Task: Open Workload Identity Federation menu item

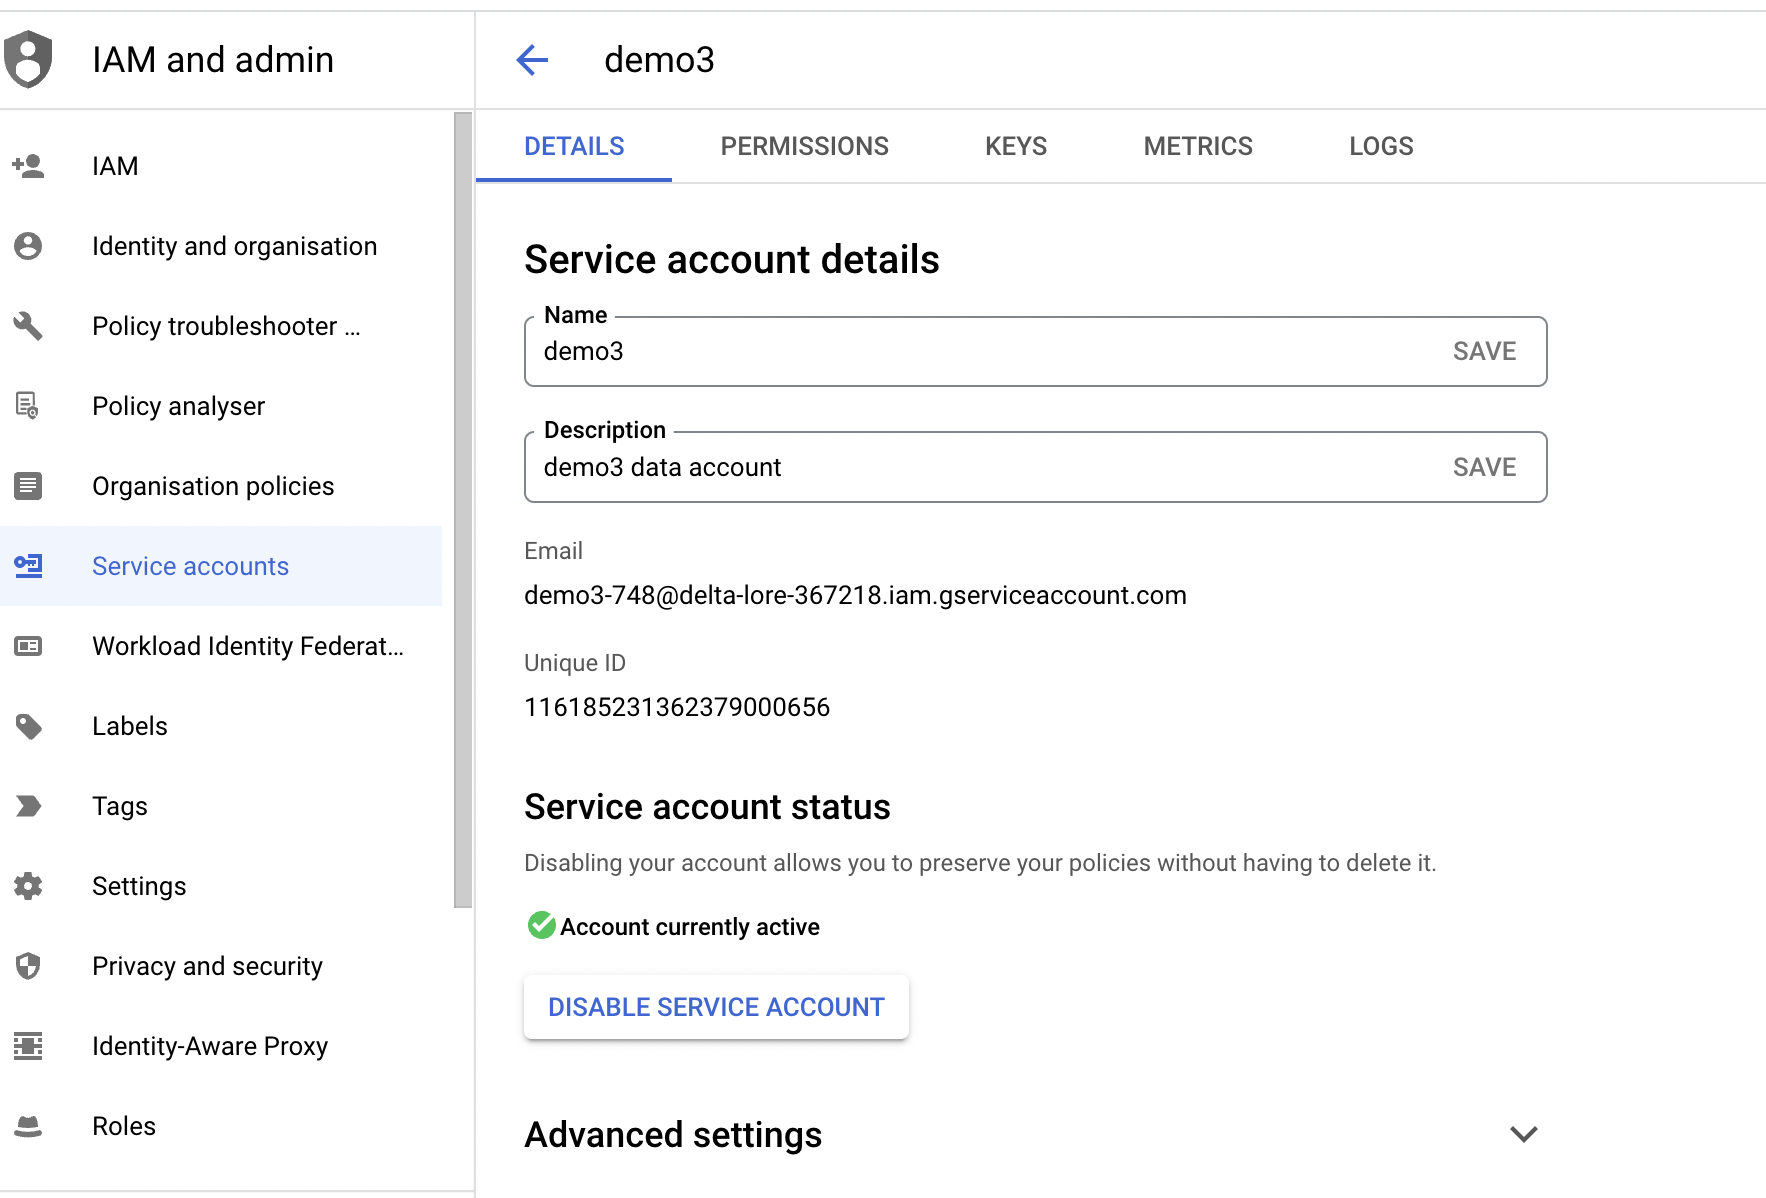Action: pyautogui.click(x=247, y=646)
